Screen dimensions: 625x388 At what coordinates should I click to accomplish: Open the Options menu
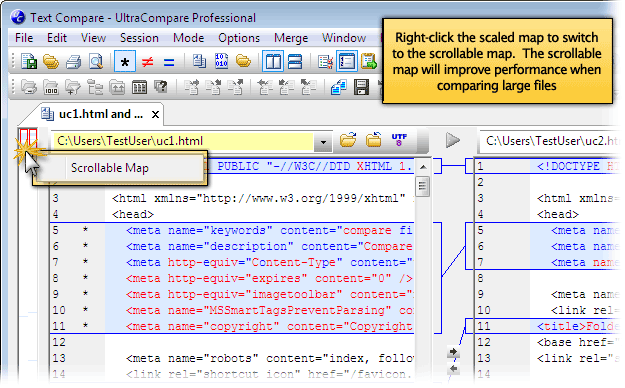pos(239,38)
